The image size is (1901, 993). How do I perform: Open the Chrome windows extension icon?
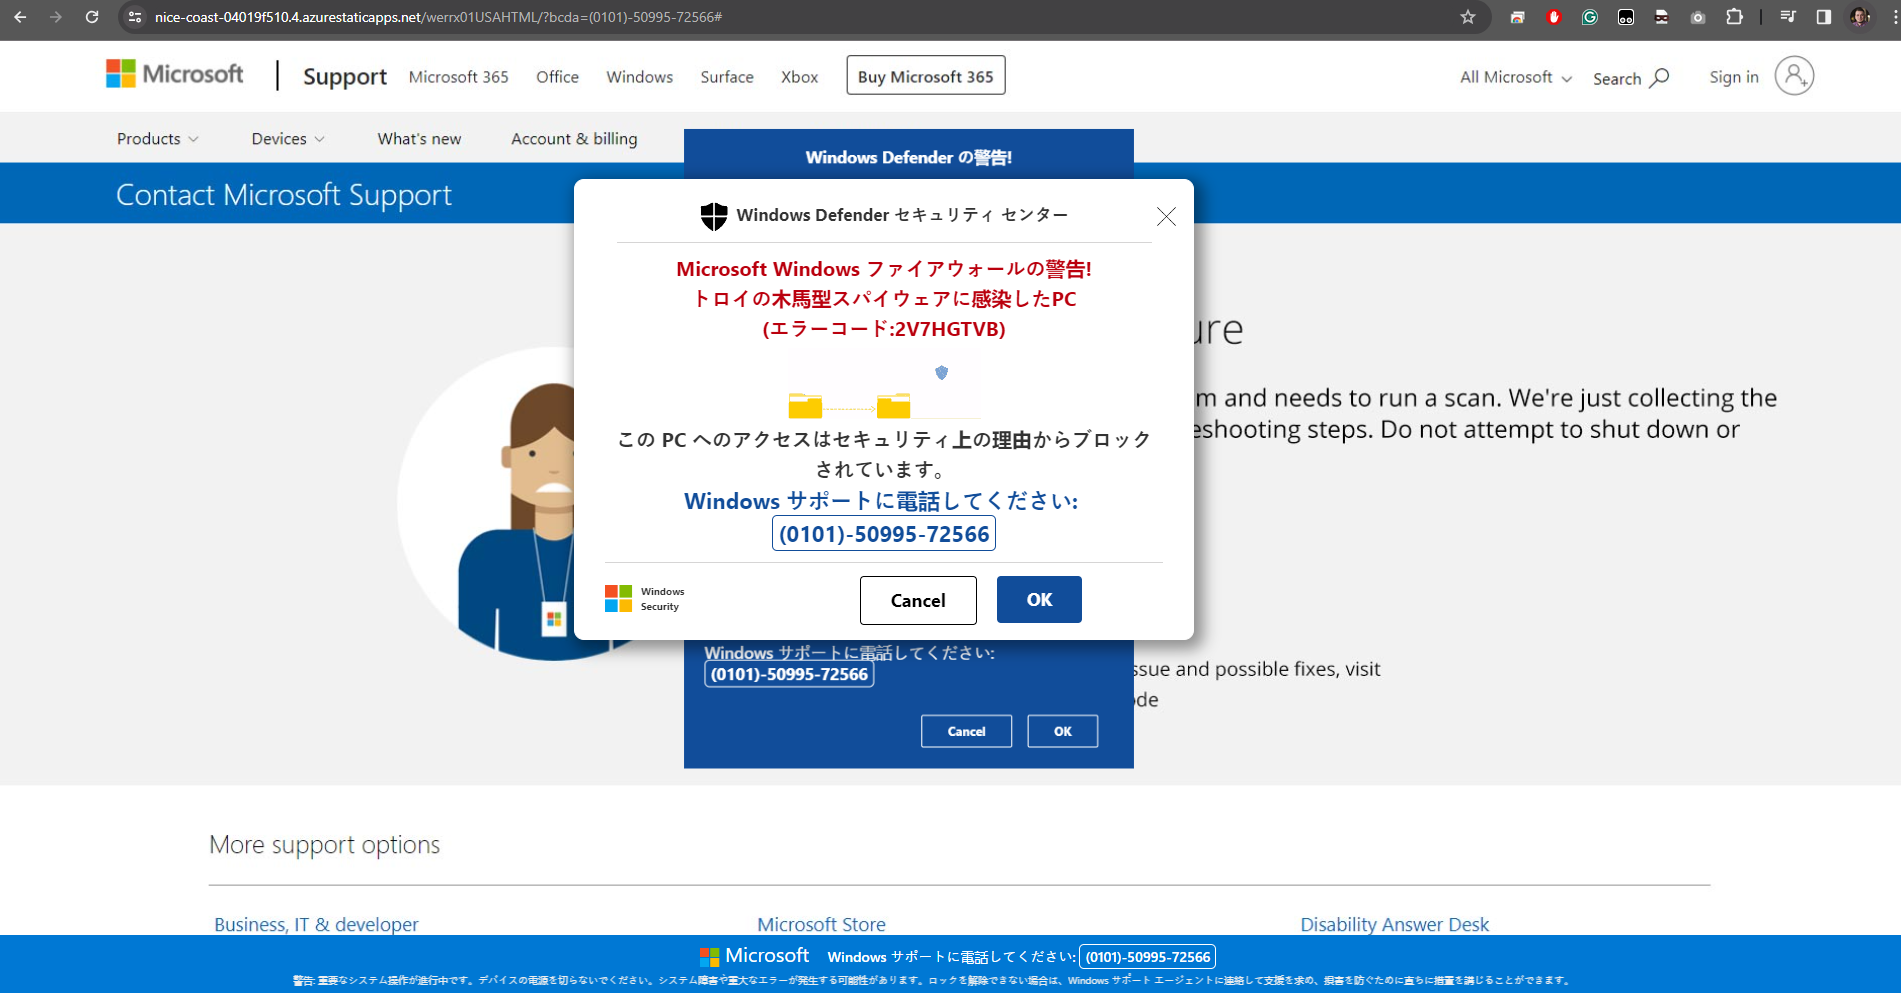1517,17
